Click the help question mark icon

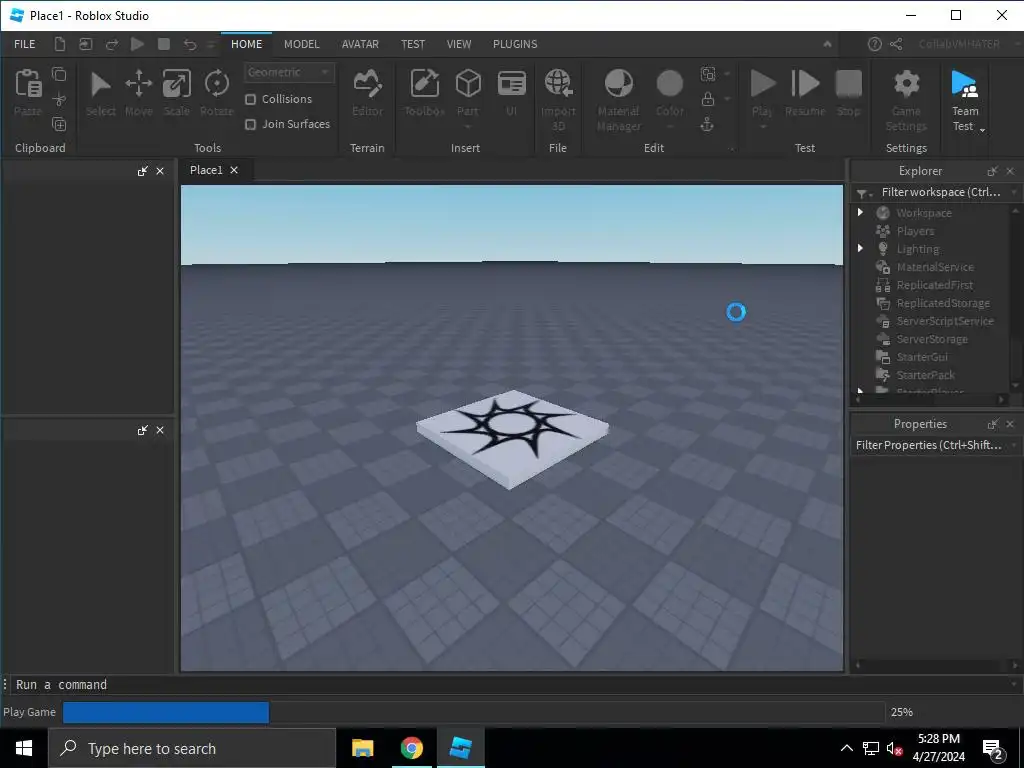coord(874,44)
